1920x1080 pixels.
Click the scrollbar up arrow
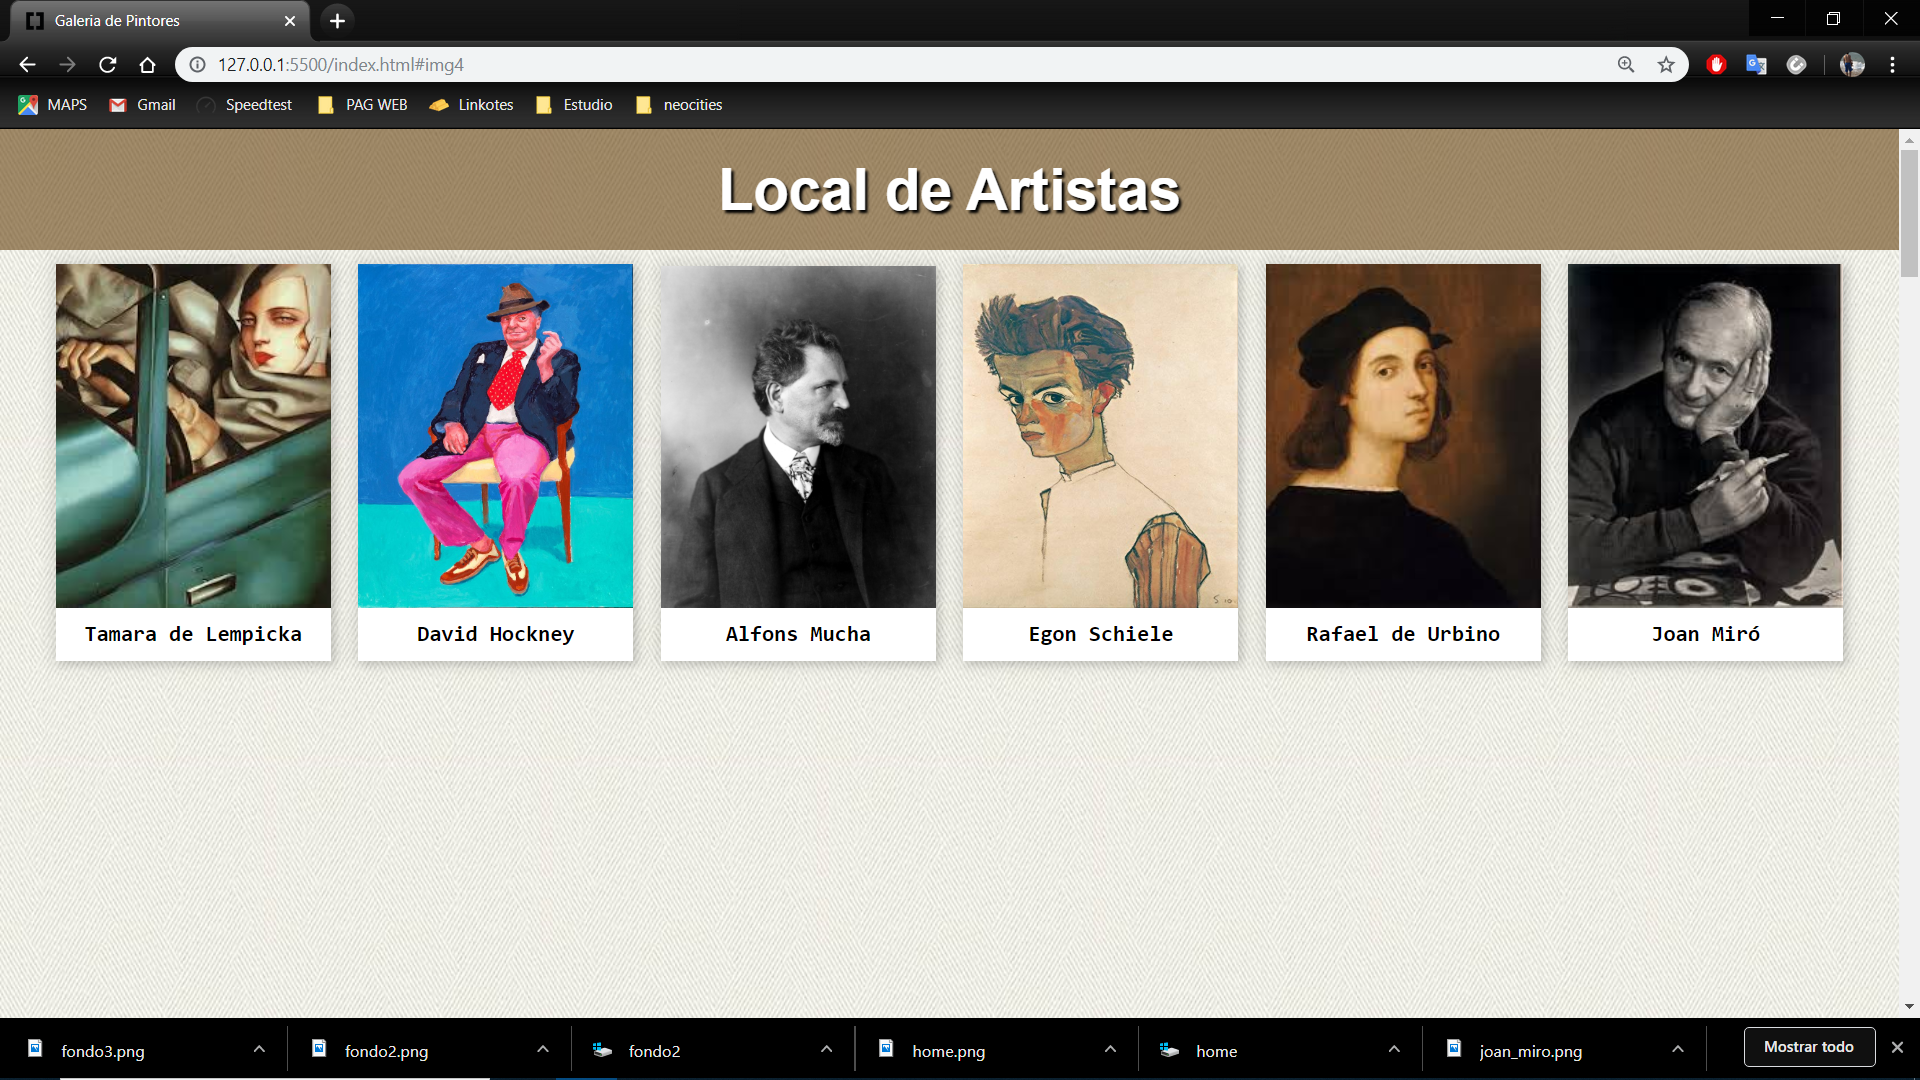tap(1909, 139)
